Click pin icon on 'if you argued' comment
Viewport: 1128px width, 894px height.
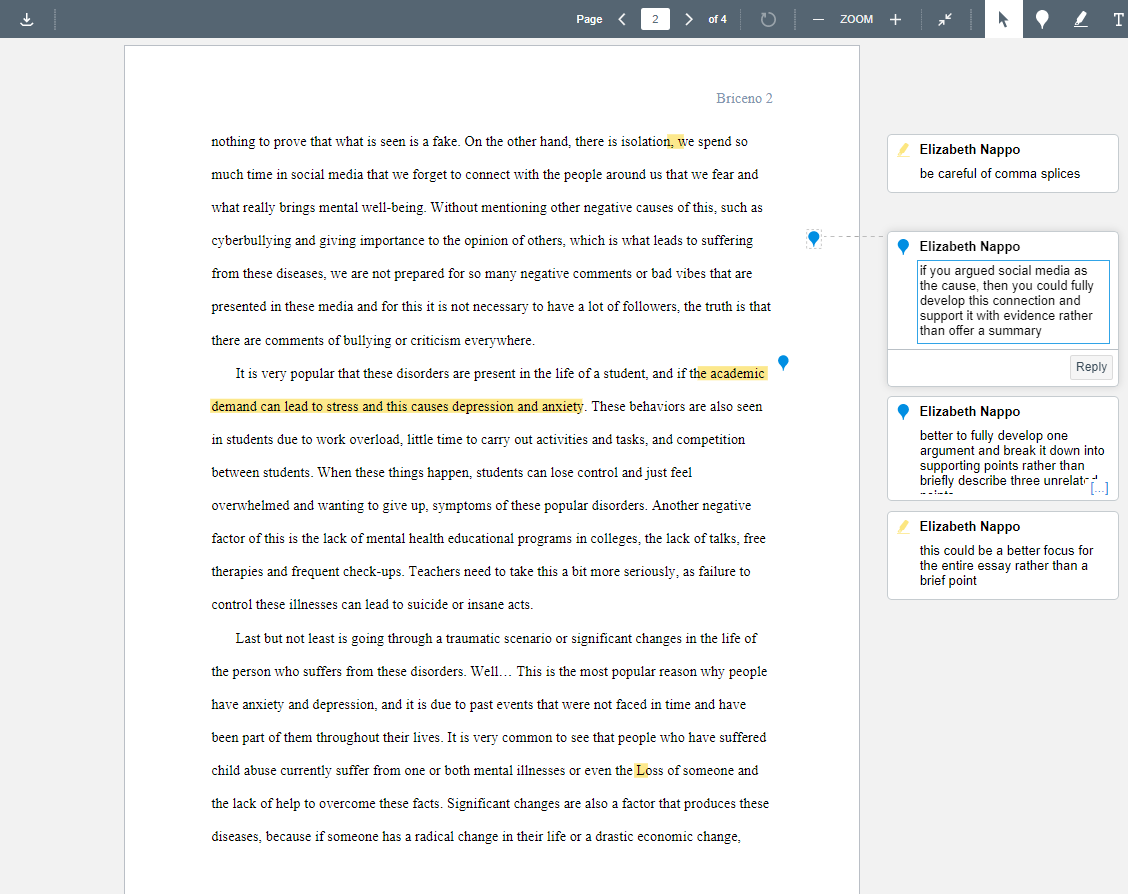pyautogui.click(x=904, y=247)
